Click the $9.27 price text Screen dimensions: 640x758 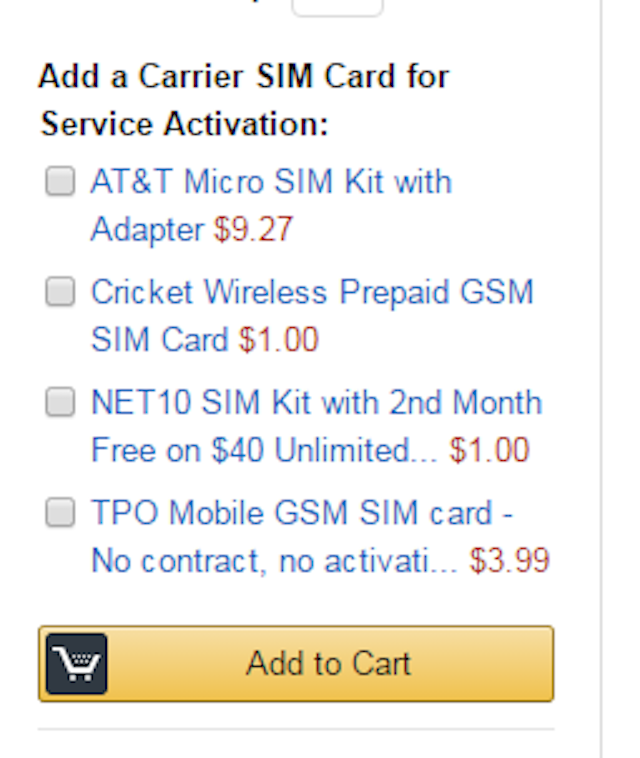click(253, 230)
